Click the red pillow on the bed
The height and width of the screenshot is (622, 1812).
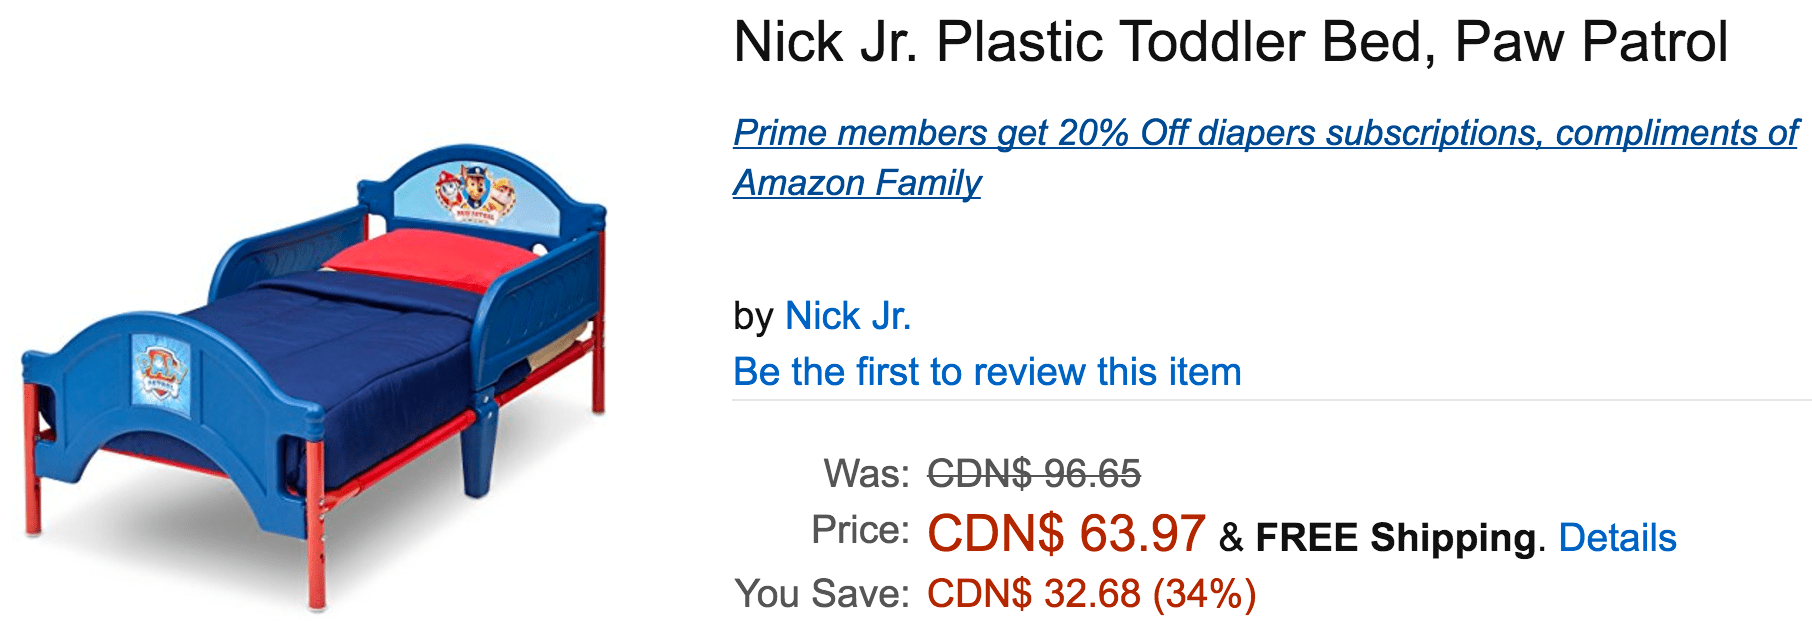430,258
